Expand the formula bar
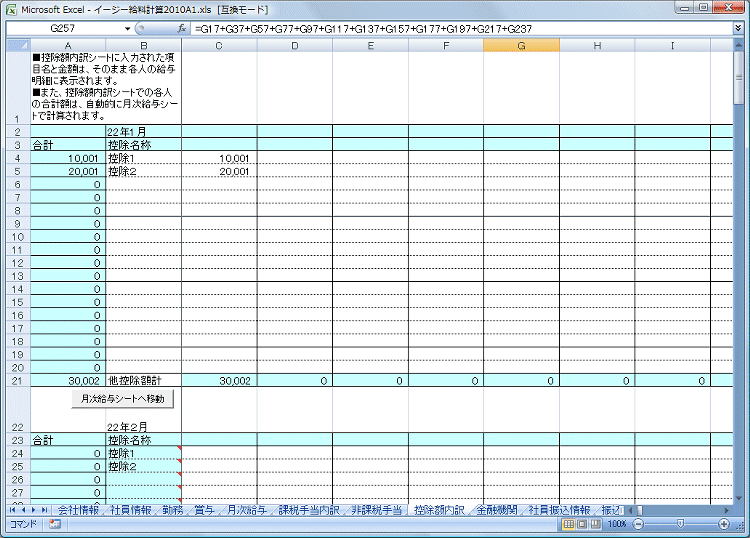Image resolution: width=750 pixels, height=538 pixels. 738,29
